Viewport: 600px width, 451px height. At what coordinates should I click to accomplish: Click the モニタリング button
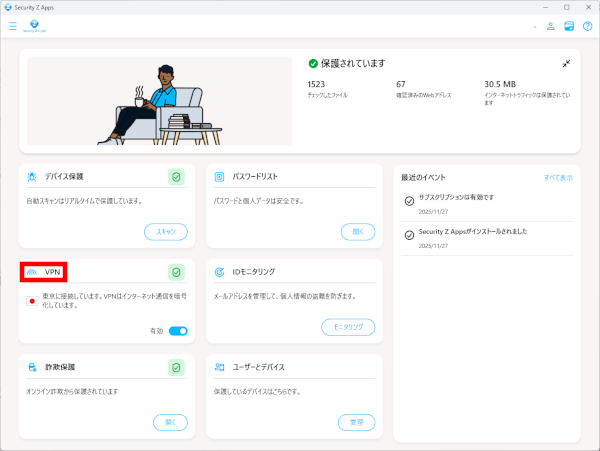[348, 327]
